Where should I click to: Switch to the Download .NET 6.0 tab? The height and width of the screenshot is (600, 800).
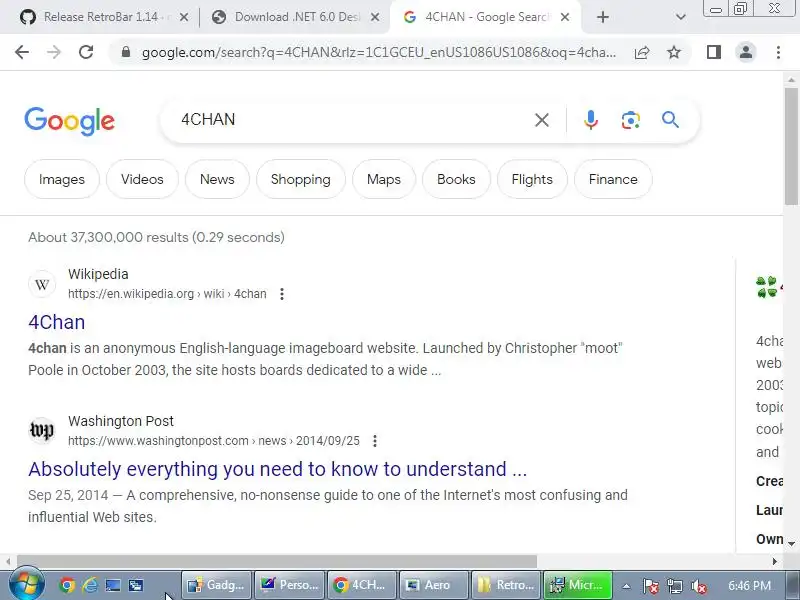click(296, 17)
